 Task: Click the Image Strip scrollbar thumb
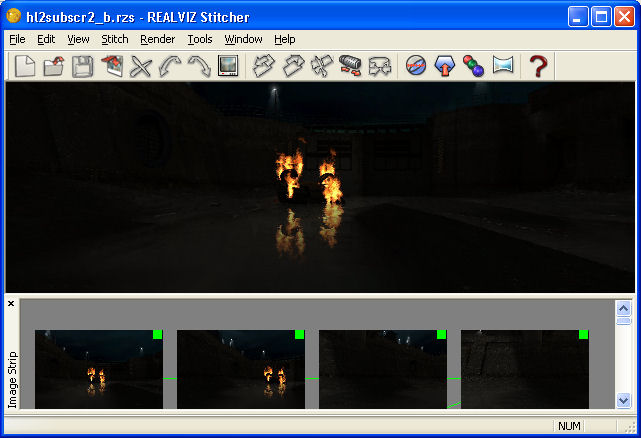(x=623, y=321)
